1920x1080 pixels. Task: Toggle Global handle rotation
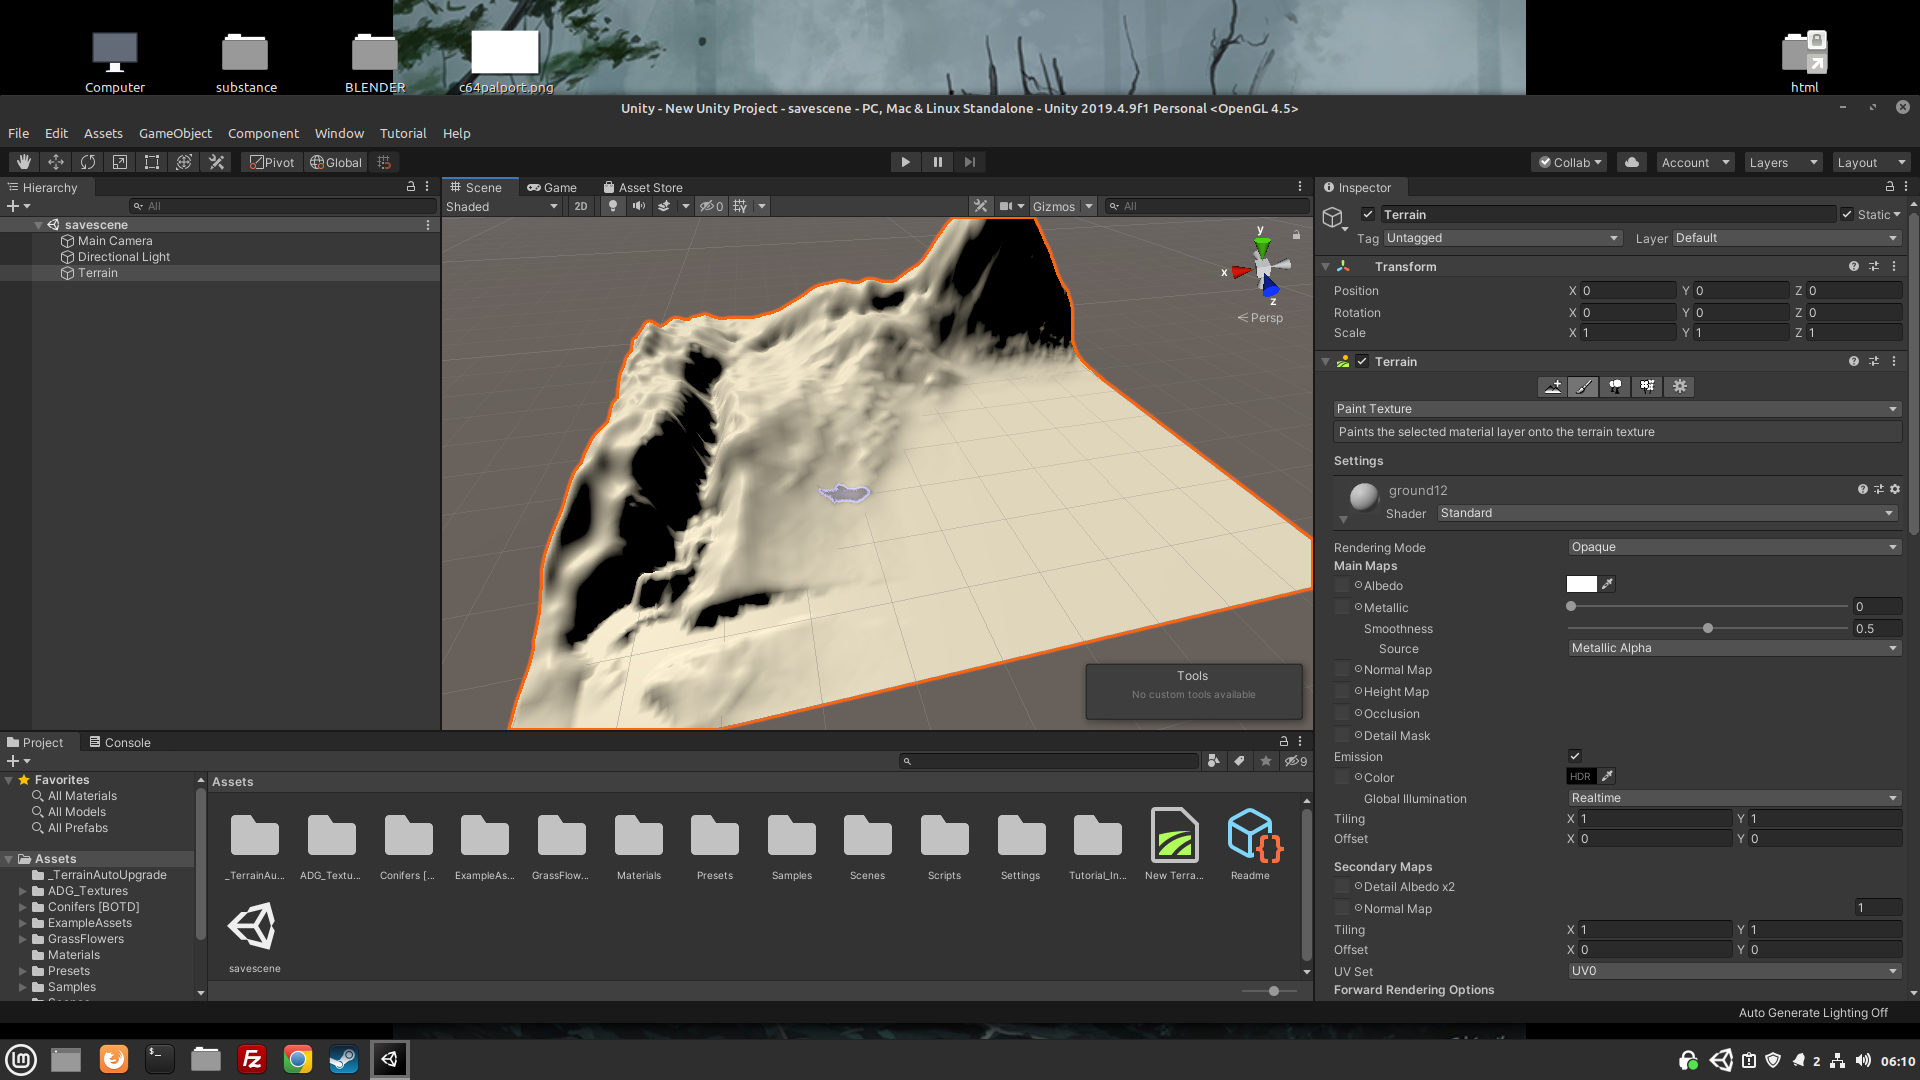(336, 162)
